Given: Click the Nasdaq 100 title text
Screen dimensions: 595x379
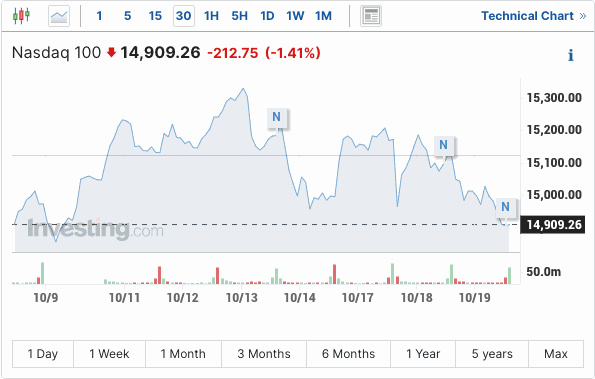Looking at the screenshot, I should [x=57, y=53].
